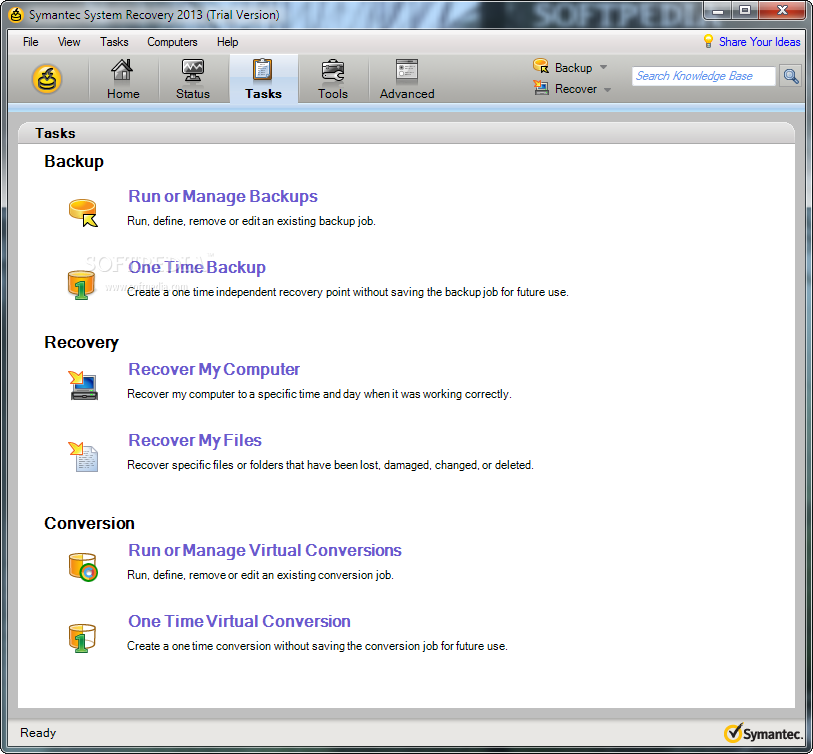Click the Recover quick-action icon in toolbar
The image size is (813, 754).
click(x=541, y=88)
